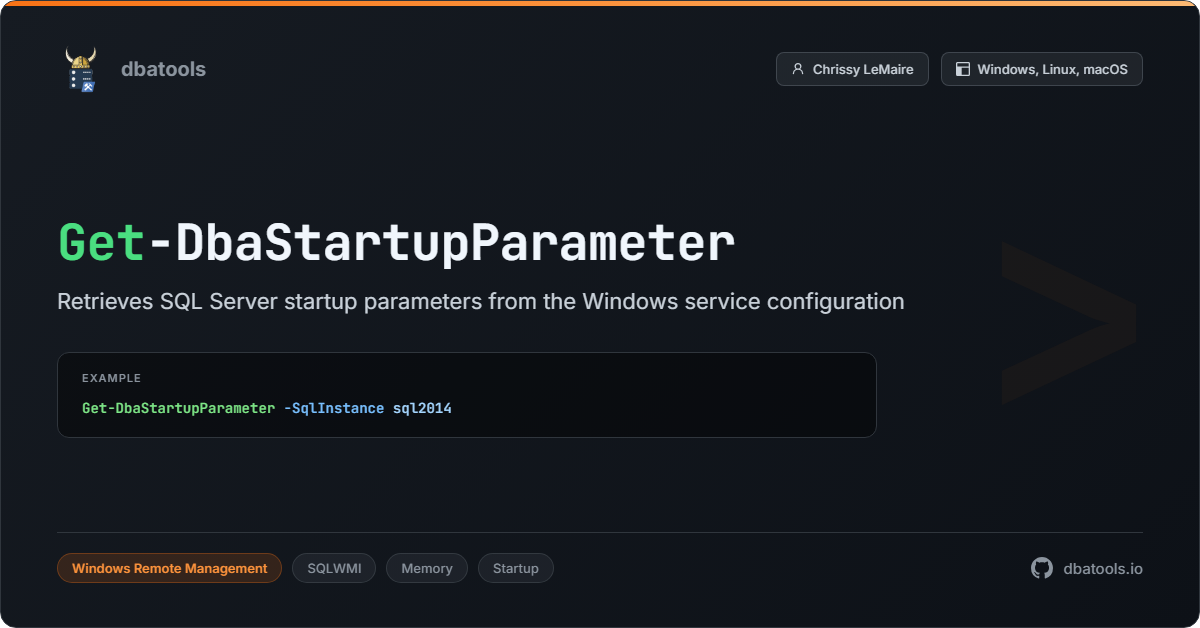Click the -SqlInstance parameter in the example
Screen dimensions: 1200x628
pos(333,408)
